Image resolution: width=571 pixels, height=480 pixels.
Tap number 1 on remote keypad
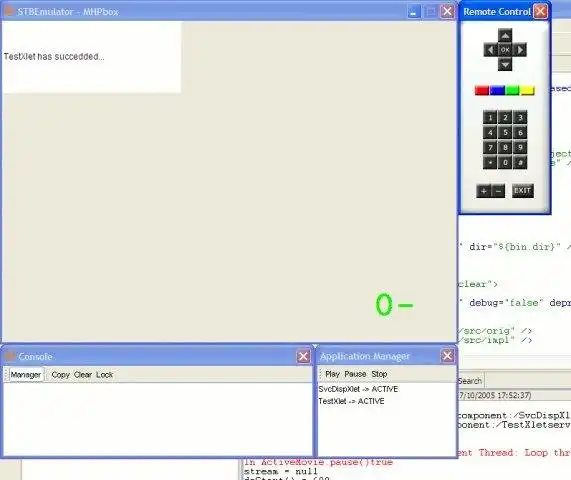[x=490, y=118]
